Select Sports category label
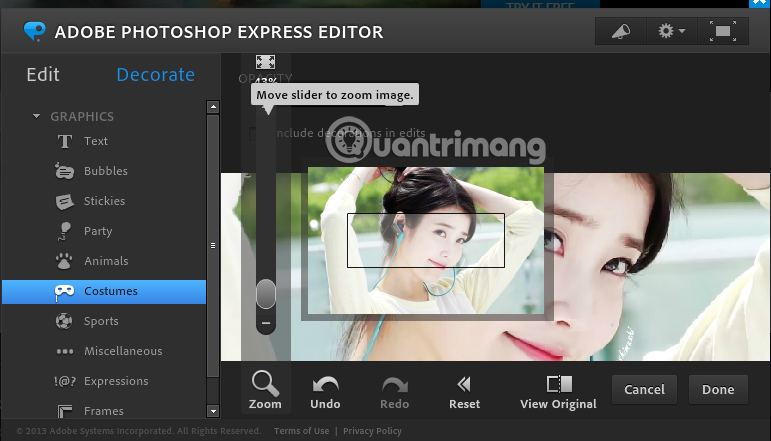The image size is (771, 441). coord(101,321)
